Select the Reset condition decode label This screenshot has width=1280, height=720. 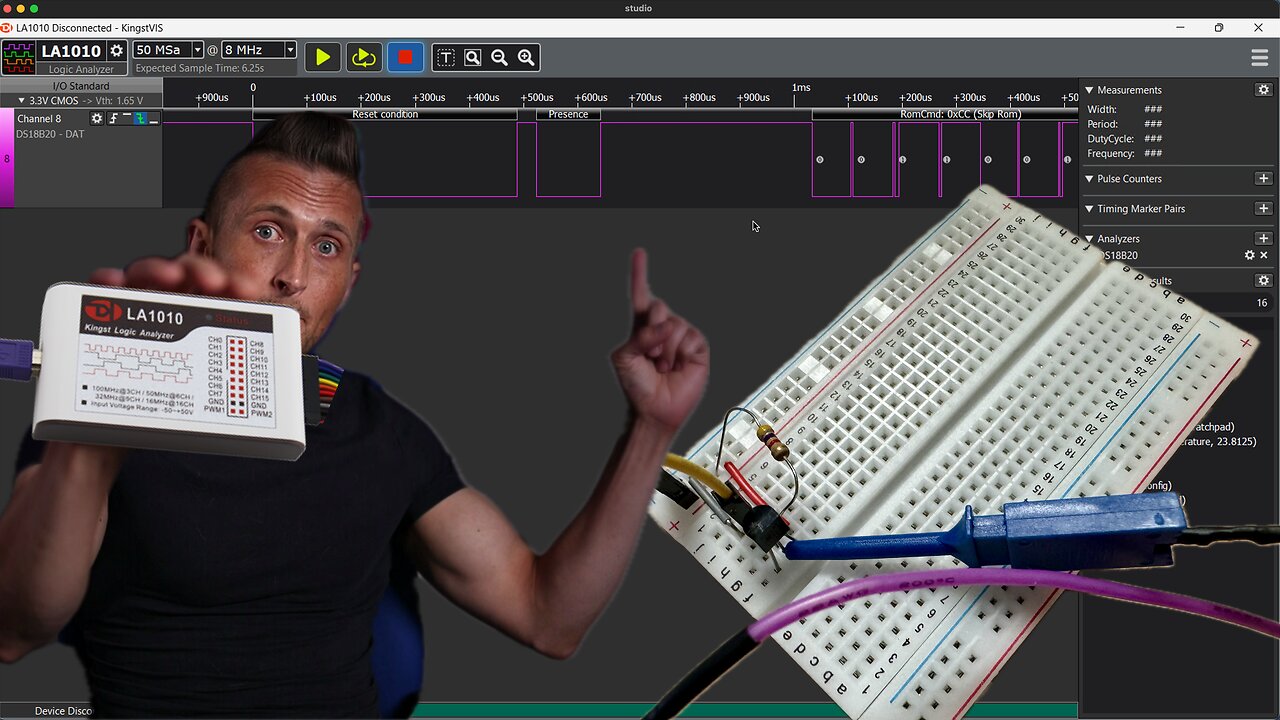tap(385, 114)
